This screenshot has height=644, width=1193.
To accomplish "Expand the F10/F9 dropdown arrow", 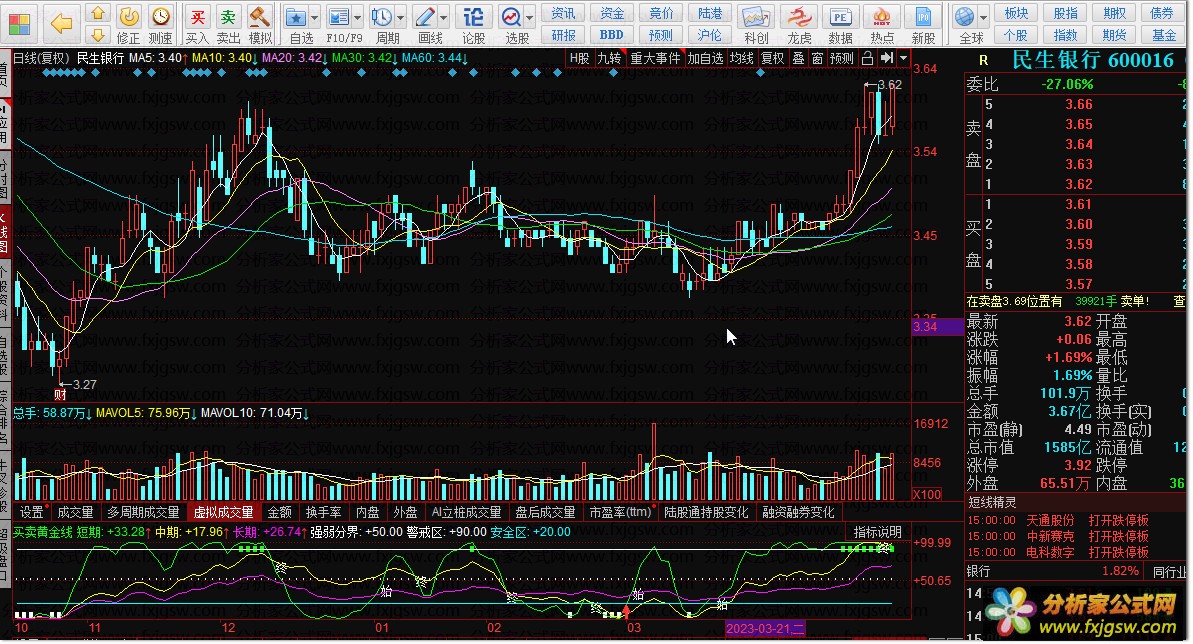I will pos(357,17).
